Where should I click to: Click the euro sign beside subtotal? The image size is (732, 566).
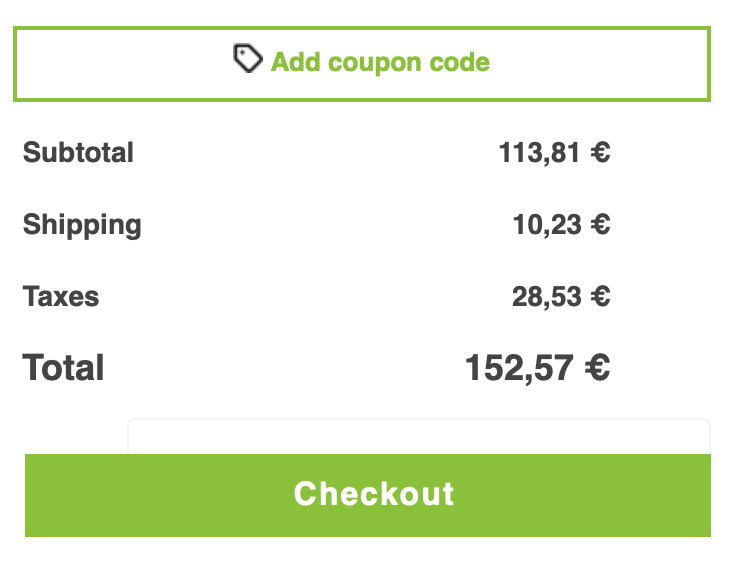coord(600,152)
